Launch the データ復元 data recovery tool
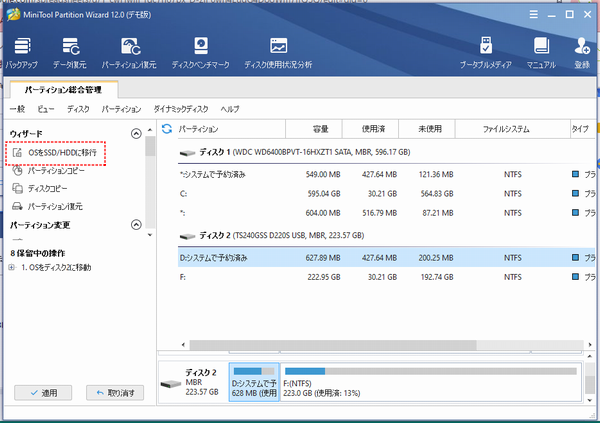 (x=70, y=53)
